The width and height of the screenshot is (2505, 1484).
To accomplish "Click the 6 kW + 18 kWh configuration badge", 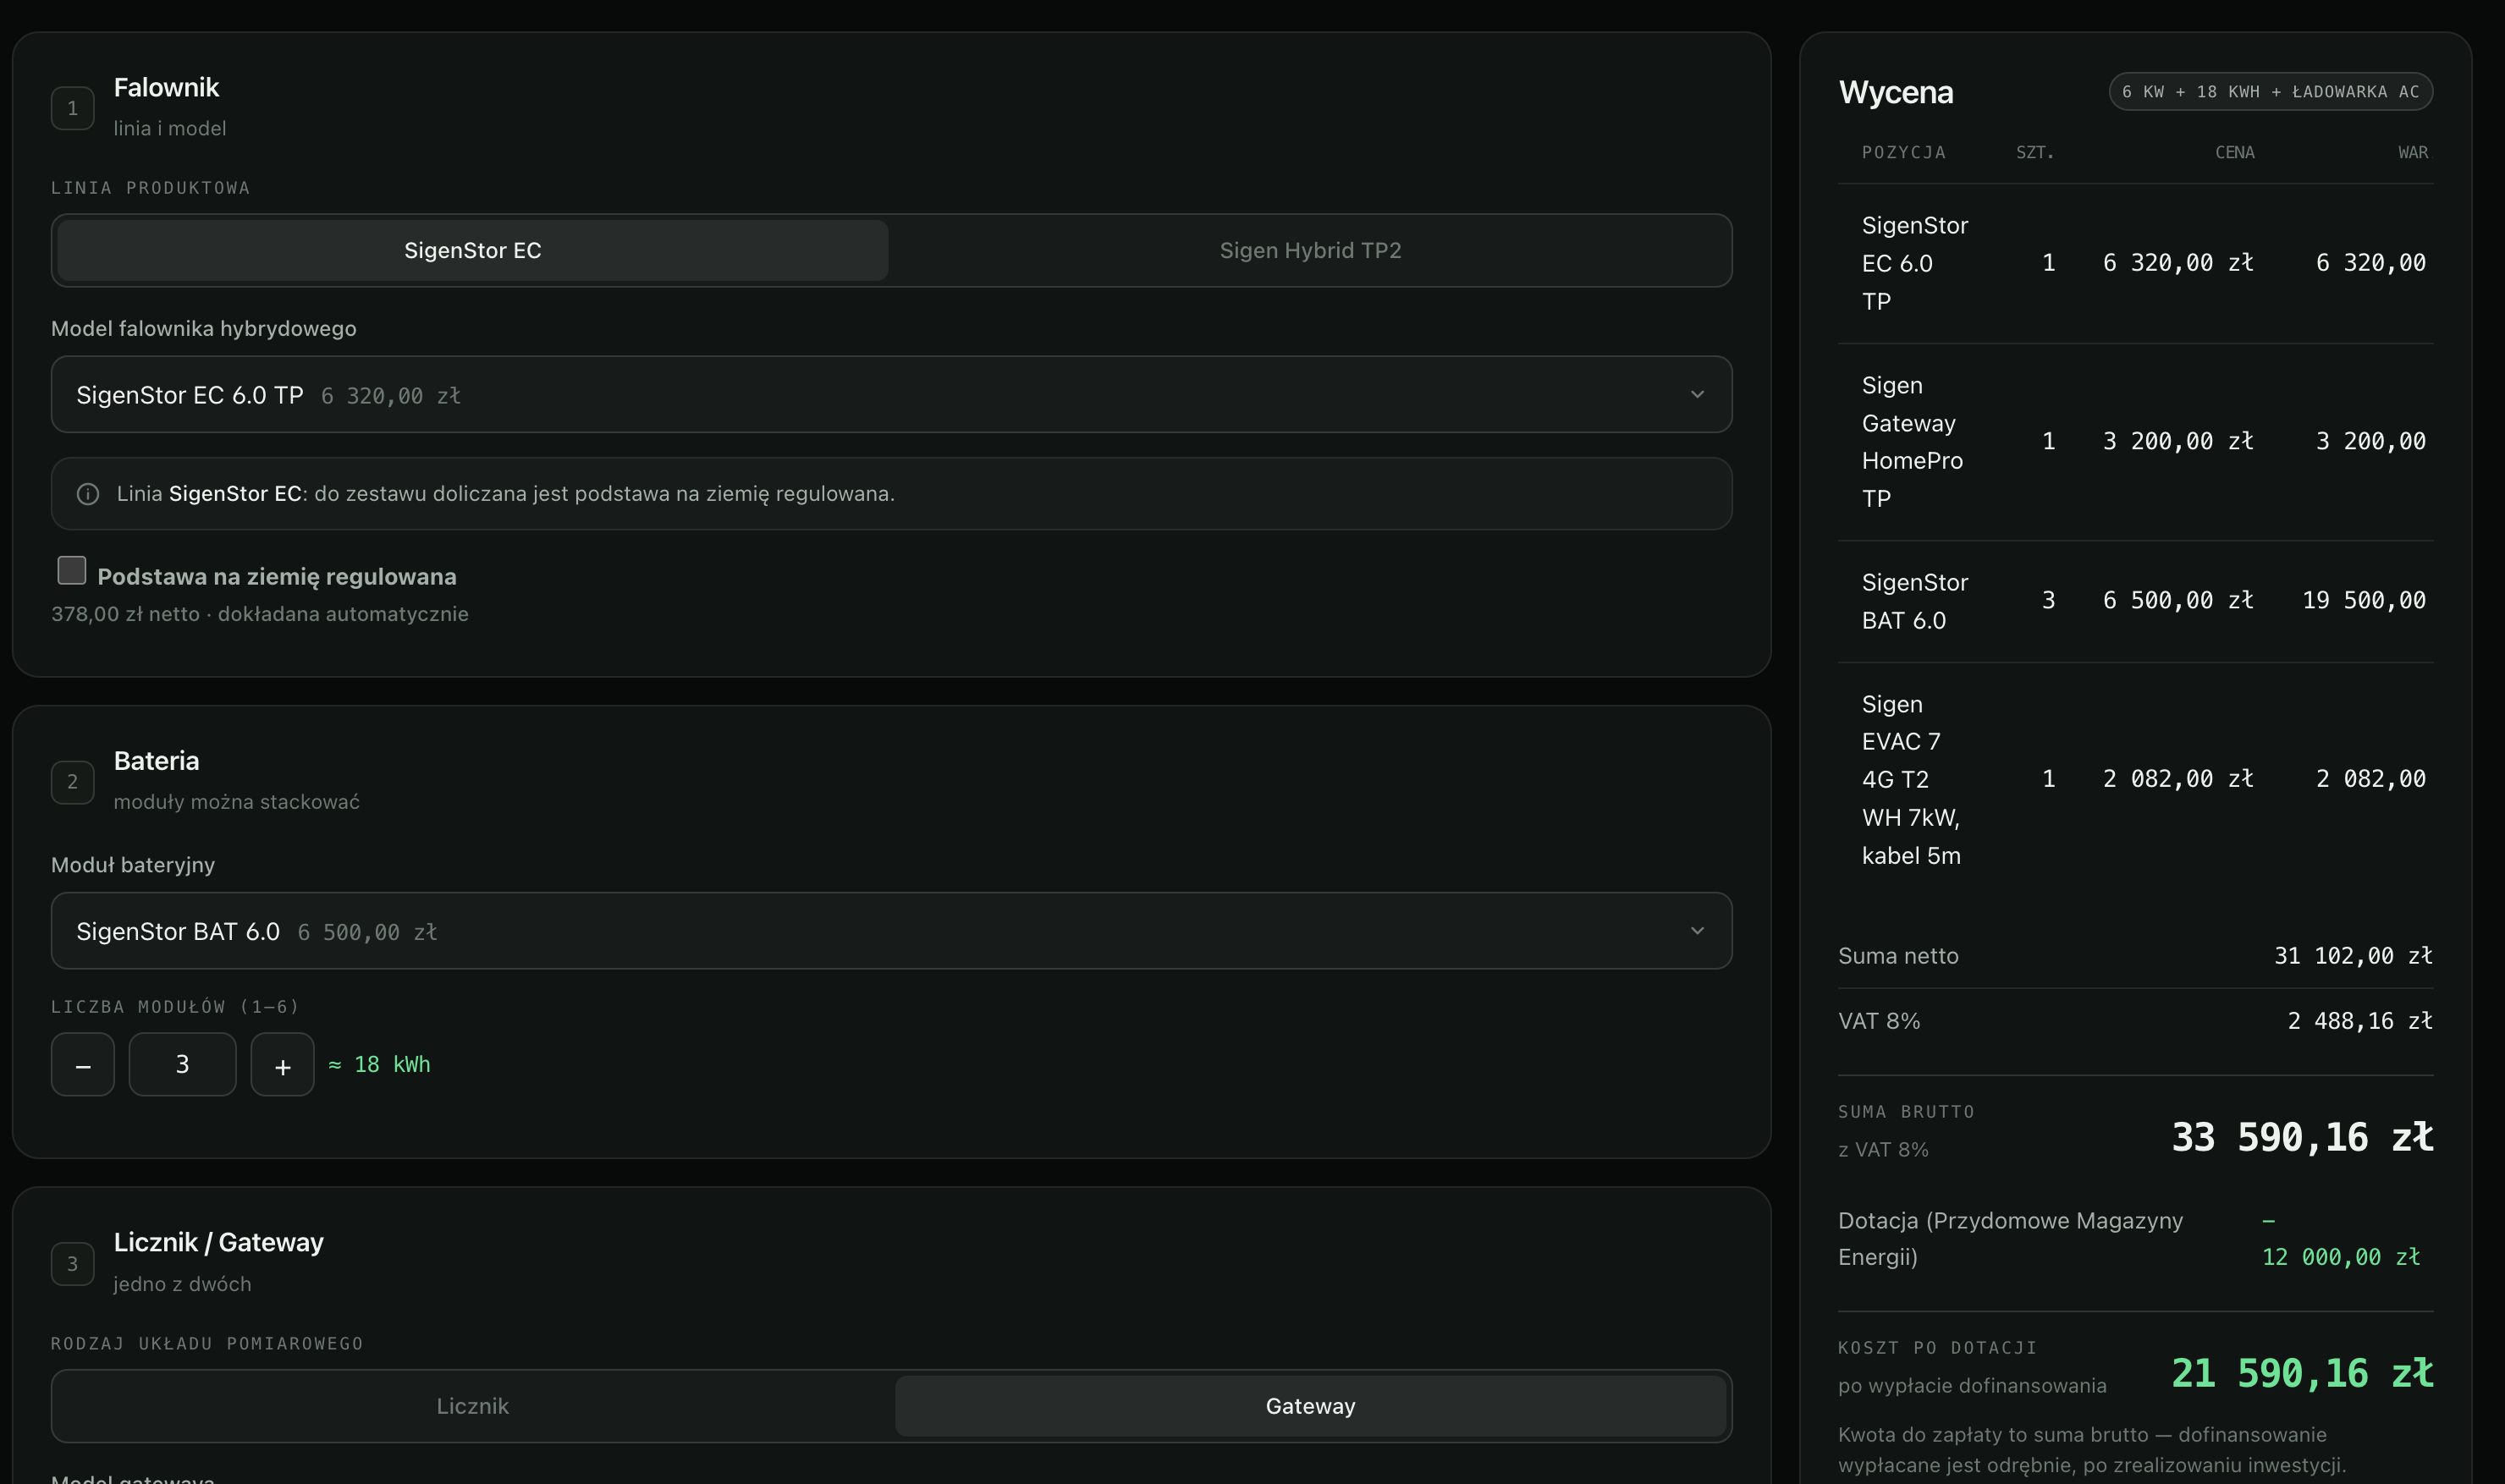I will pos(2271,92).
